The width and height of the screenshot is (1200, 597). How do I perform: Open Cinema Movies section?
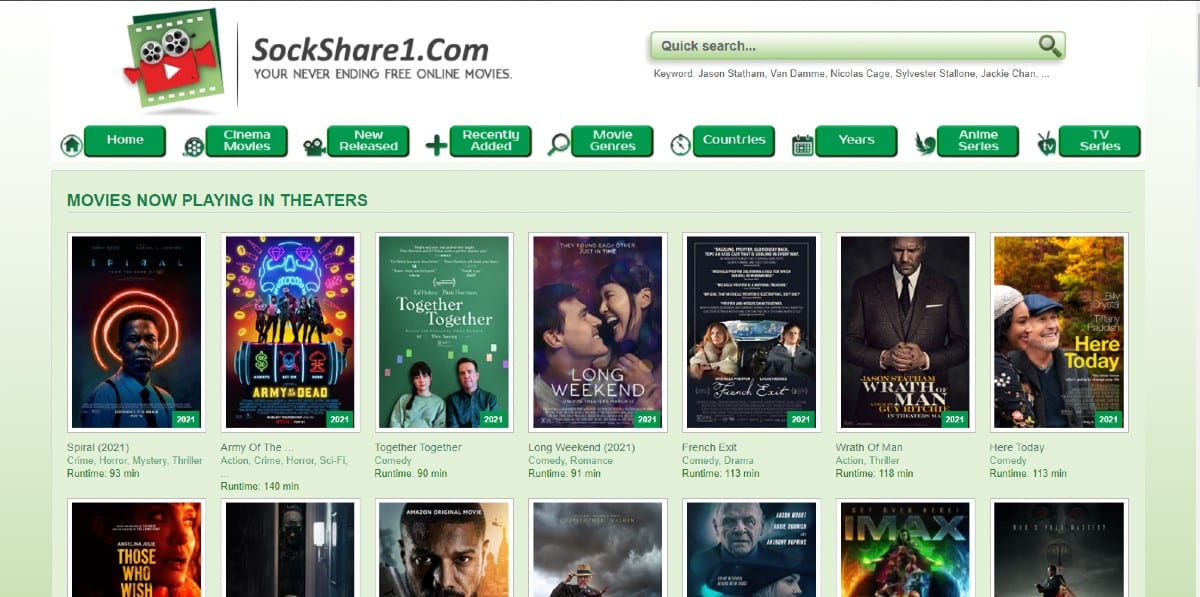[247, 141]
